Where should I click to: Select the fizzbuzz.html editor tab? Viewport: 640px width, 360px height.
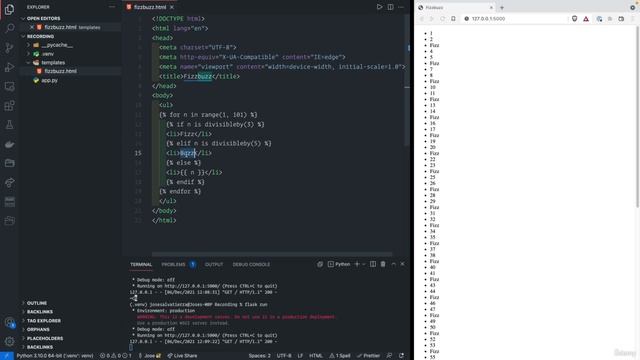[x=150, y=7]
